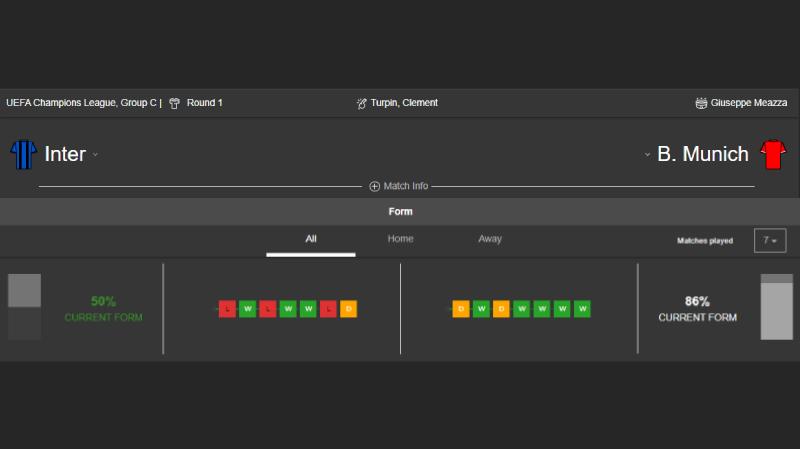Open the Matches played 7 dropdown
Viewport: 800px width, 449px height.
tap(770, 240)
